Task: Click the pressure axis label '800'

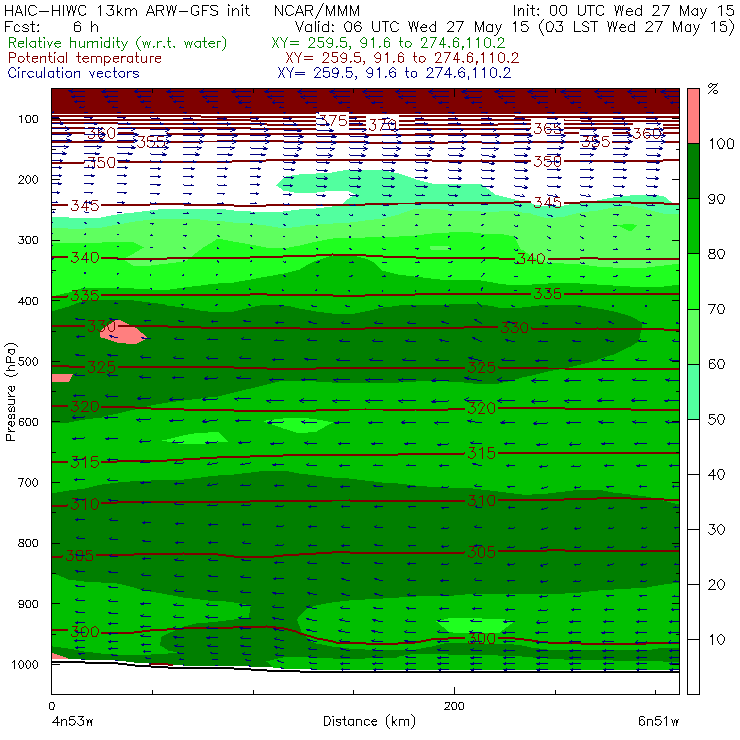Action: coord(28,543)
